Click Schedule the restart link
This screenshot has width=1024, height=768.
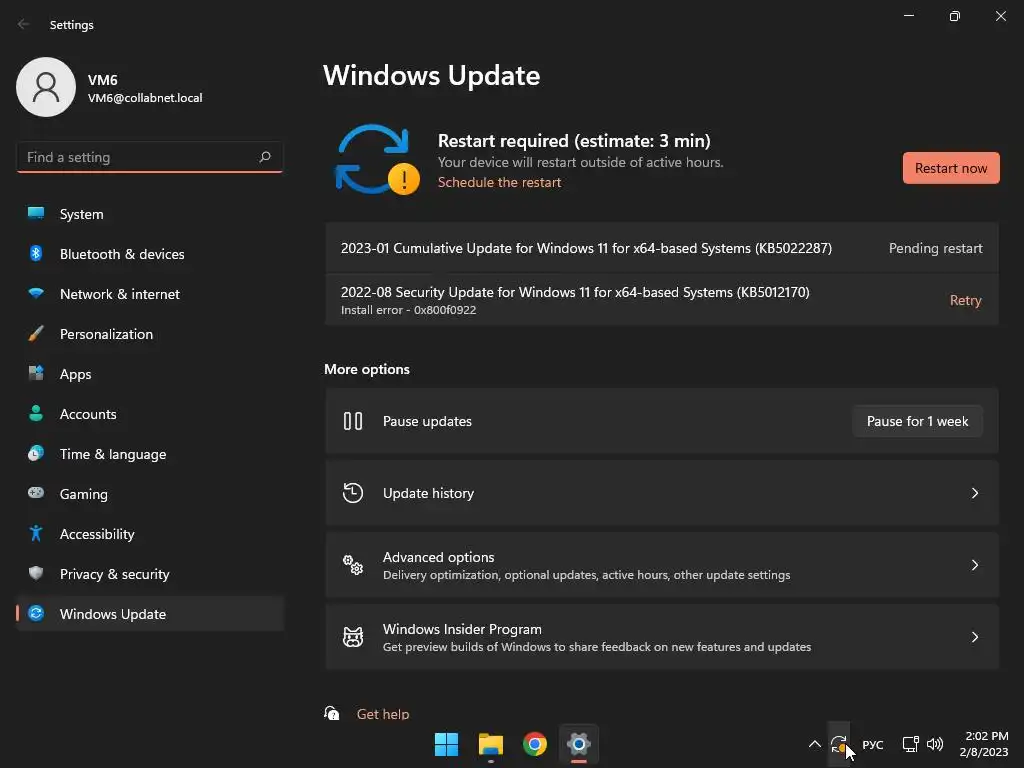coord(499,182)
